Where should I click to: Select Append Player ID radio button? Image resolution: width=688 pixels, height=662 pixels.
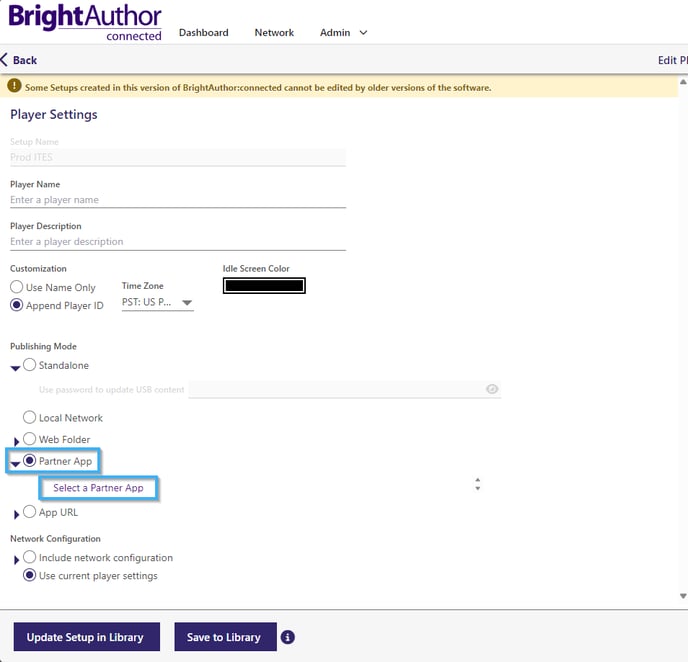pyautogui.click(x=17, y=305)
